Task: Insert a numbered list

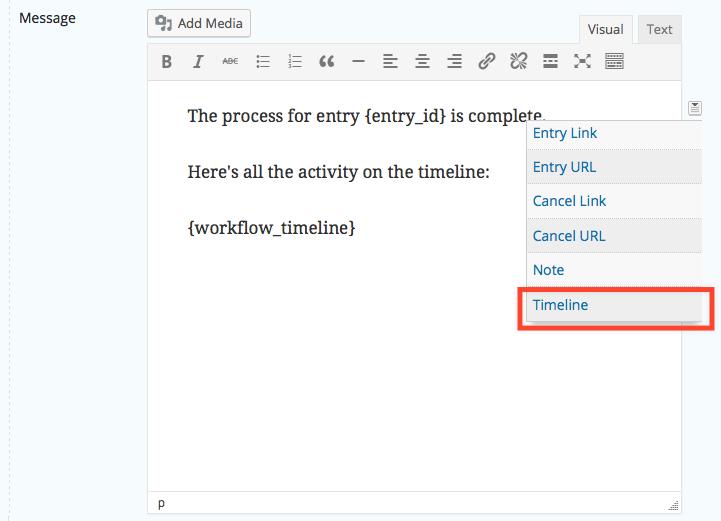Action: 295,62
